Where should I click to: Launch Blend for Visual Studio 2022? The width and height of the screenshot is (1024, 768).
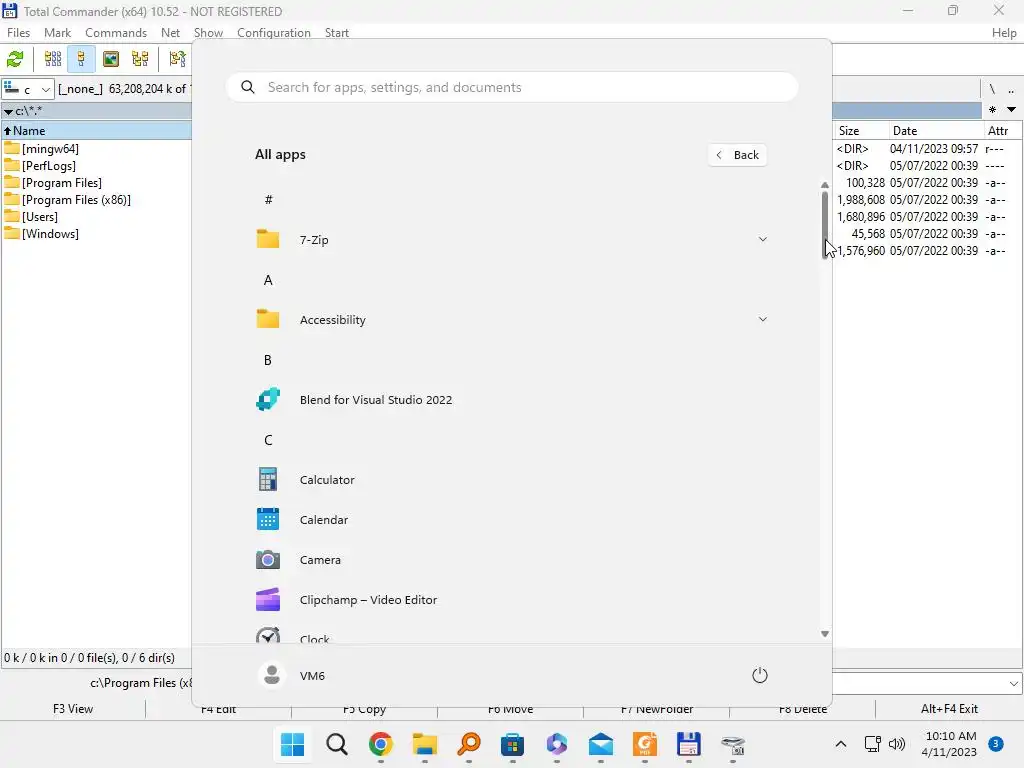coord(376,400)
